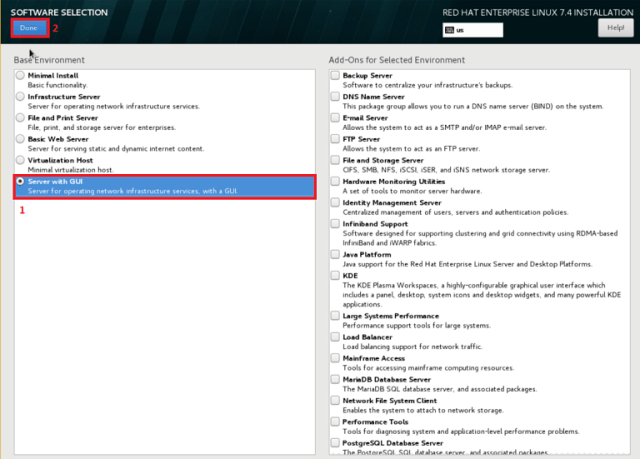
Task: Enable Backup Server add-on checkbox
Action: [x=335, y=75]
